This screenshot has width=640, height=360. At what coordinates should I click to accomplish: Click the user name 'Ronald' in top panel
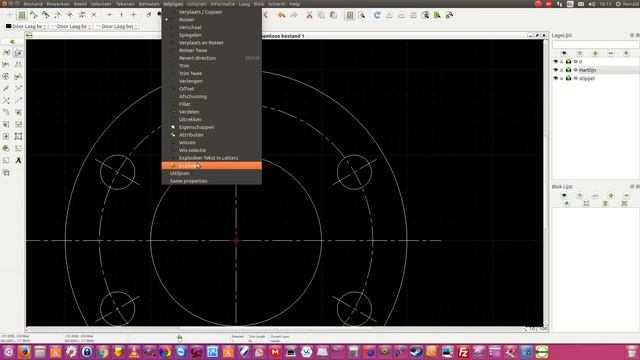631,4
